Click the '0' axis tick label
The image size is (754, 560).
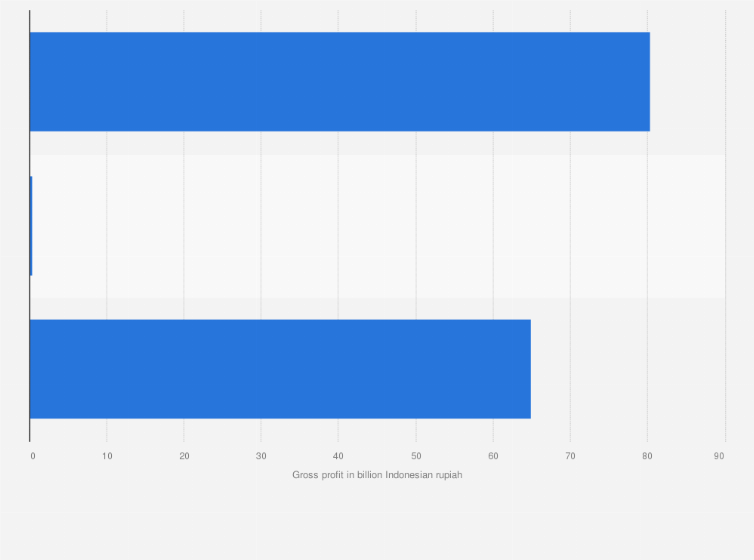[x=33, y=456]
